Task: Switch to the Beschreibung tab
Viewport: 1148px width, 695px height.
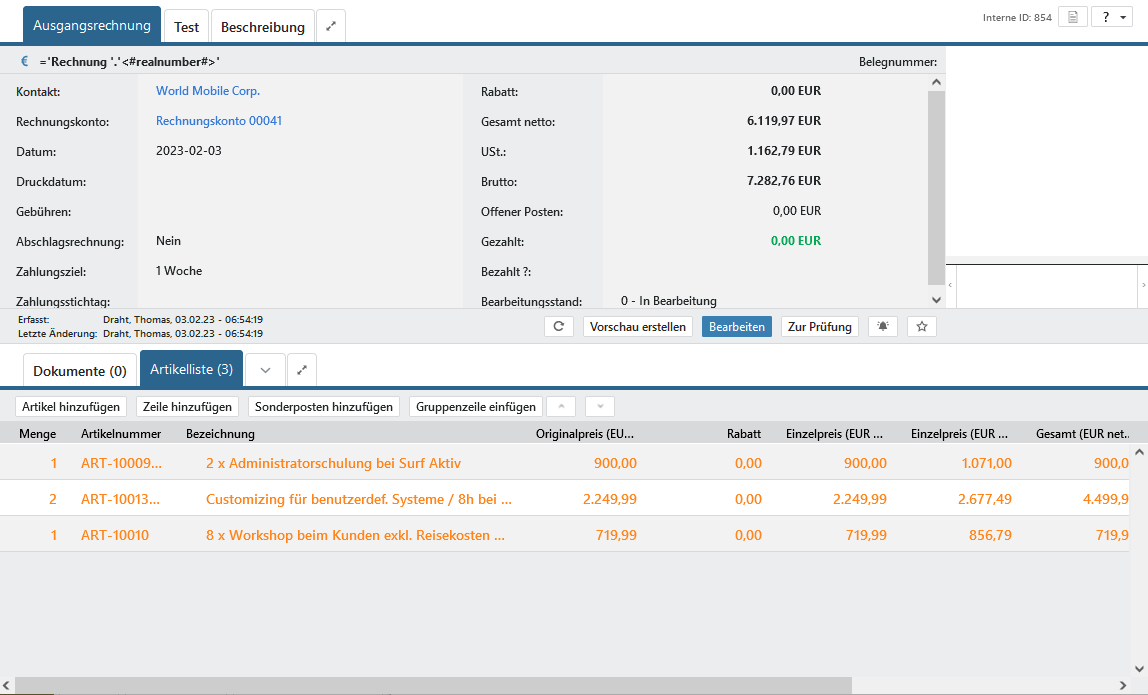Action: coord(262,27)
